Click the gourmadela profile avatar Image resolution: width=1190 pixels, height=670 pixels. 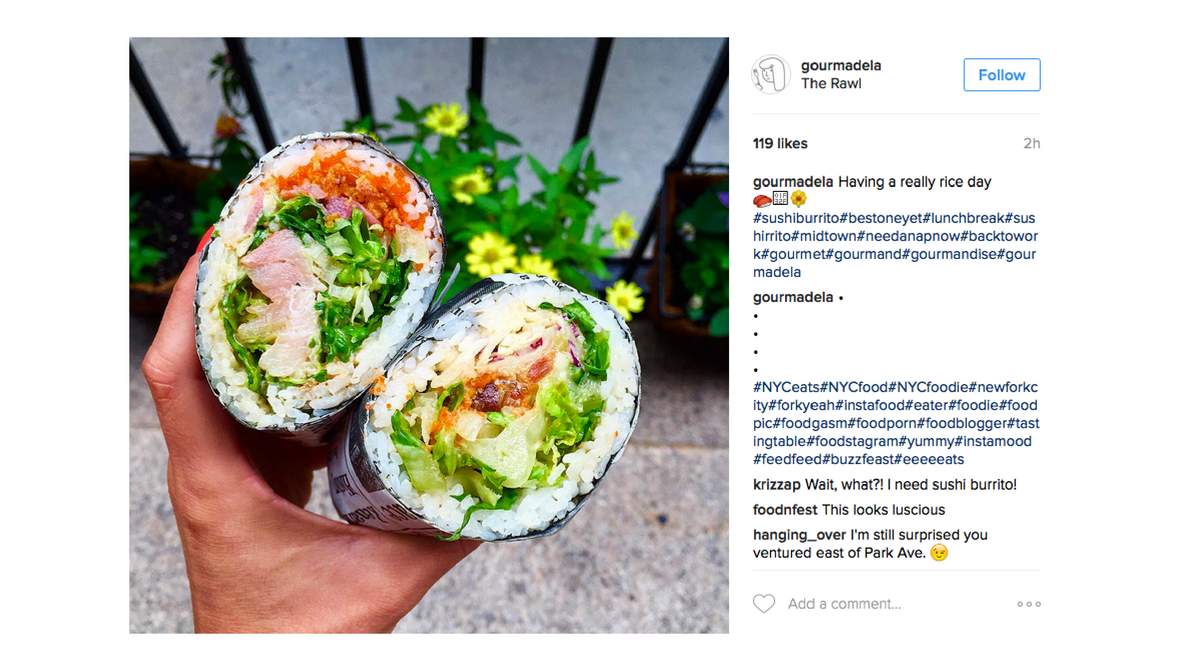pos(771,74)
